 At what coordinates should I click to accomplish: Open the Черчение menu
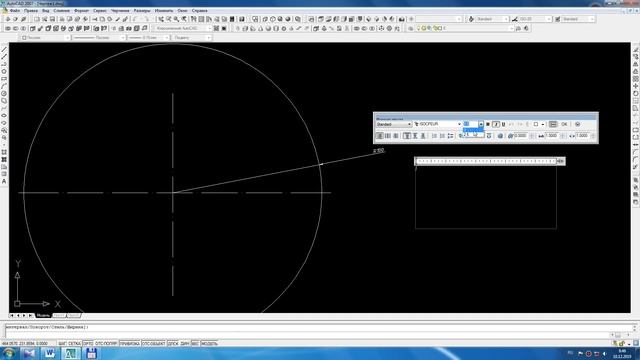click(120, 11)
